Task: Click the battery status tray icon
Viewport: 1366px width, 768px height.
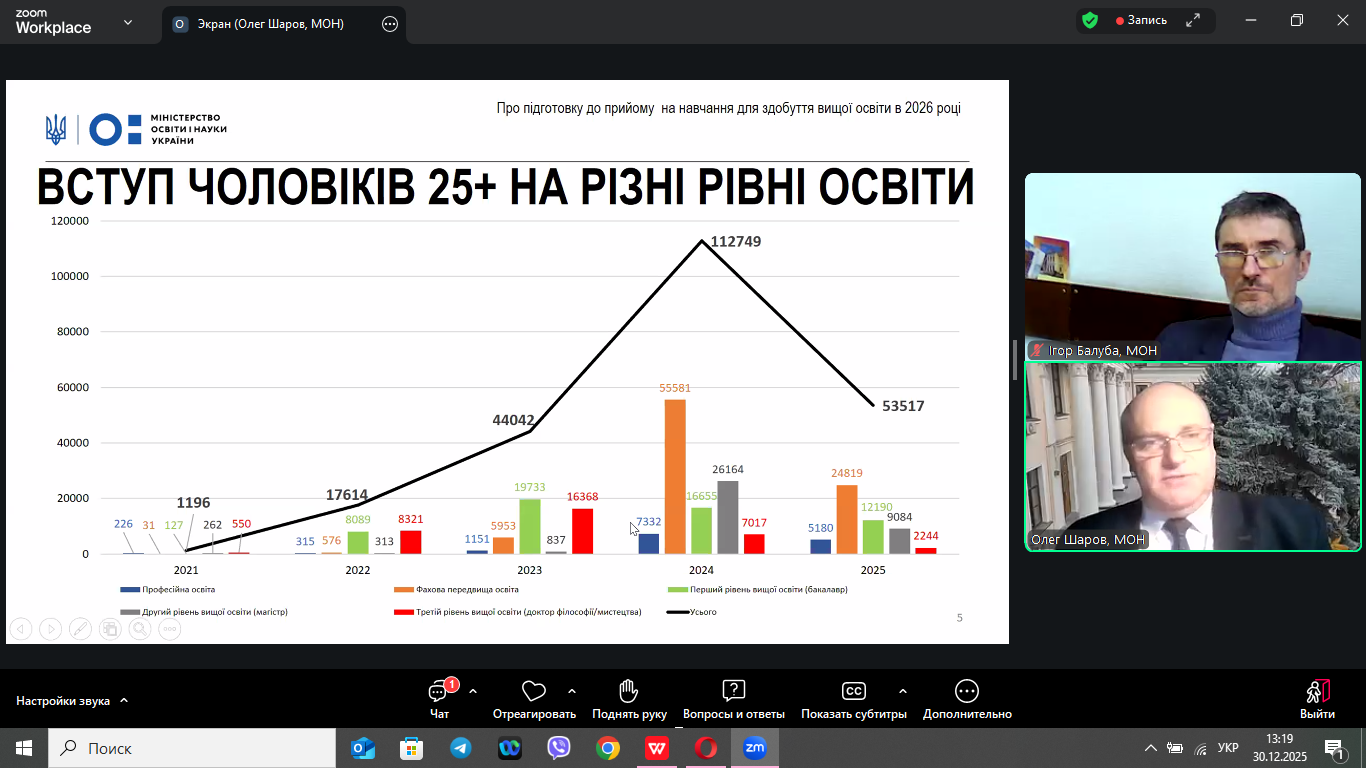Action: (x=1175, y=748)
